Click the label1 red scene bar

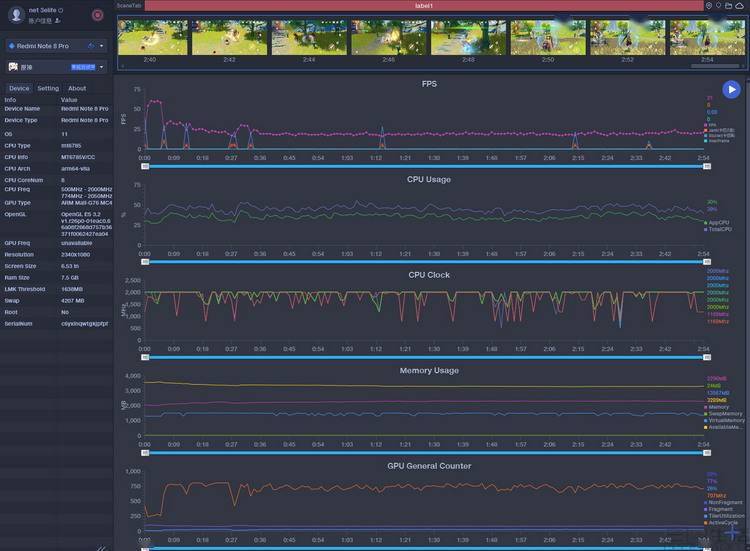[424, 6]
